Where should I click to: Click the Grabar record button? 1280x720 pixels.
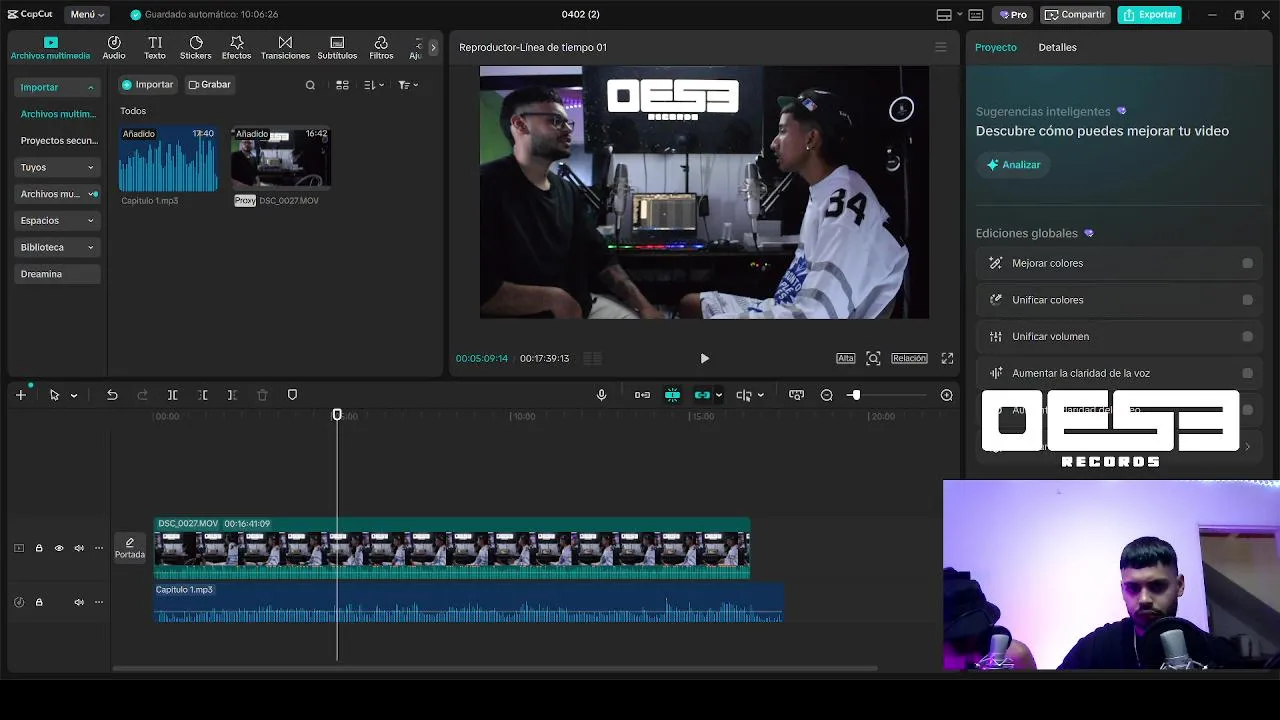[x=210, y=84]
